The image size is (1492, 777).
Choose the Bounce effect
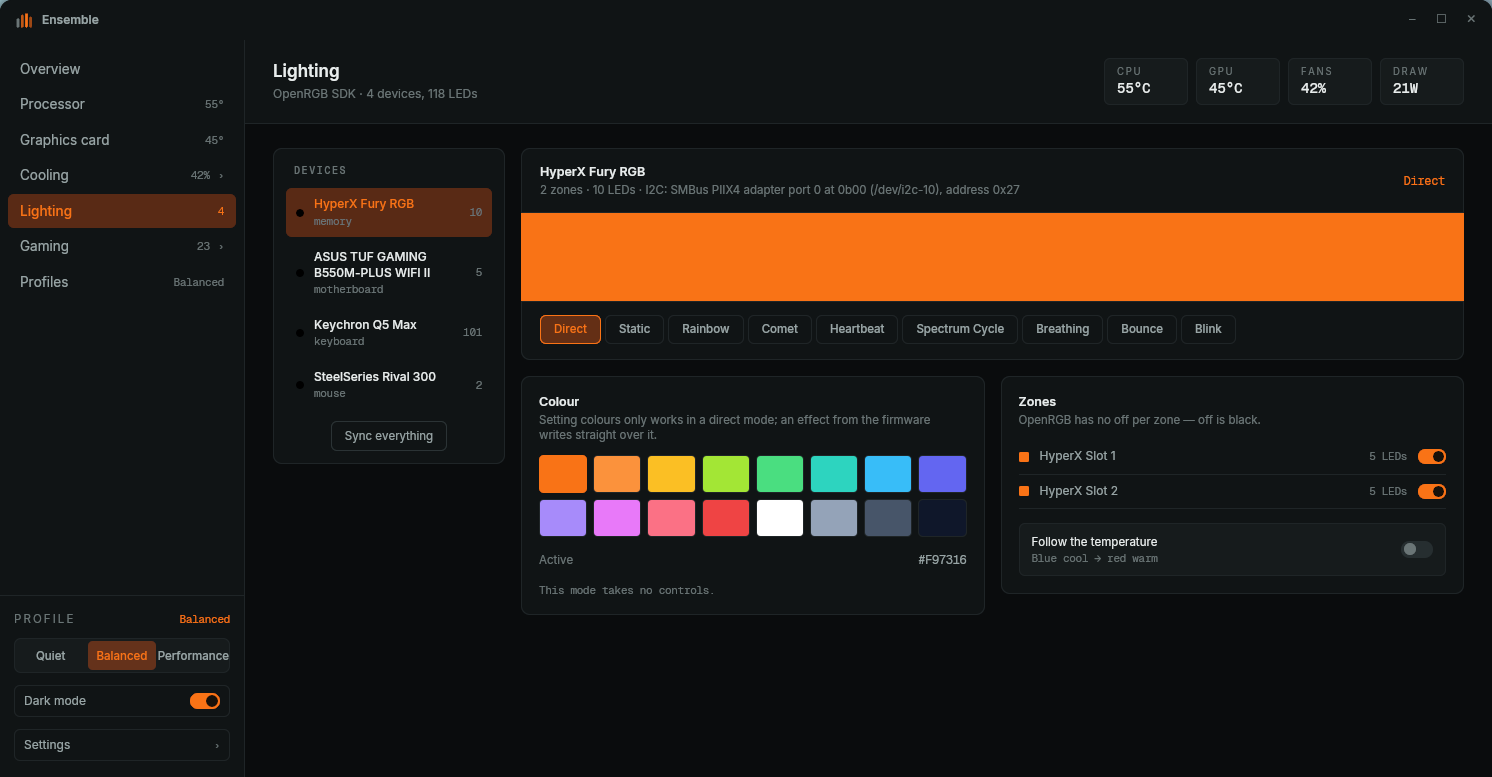pos(1142,329)
